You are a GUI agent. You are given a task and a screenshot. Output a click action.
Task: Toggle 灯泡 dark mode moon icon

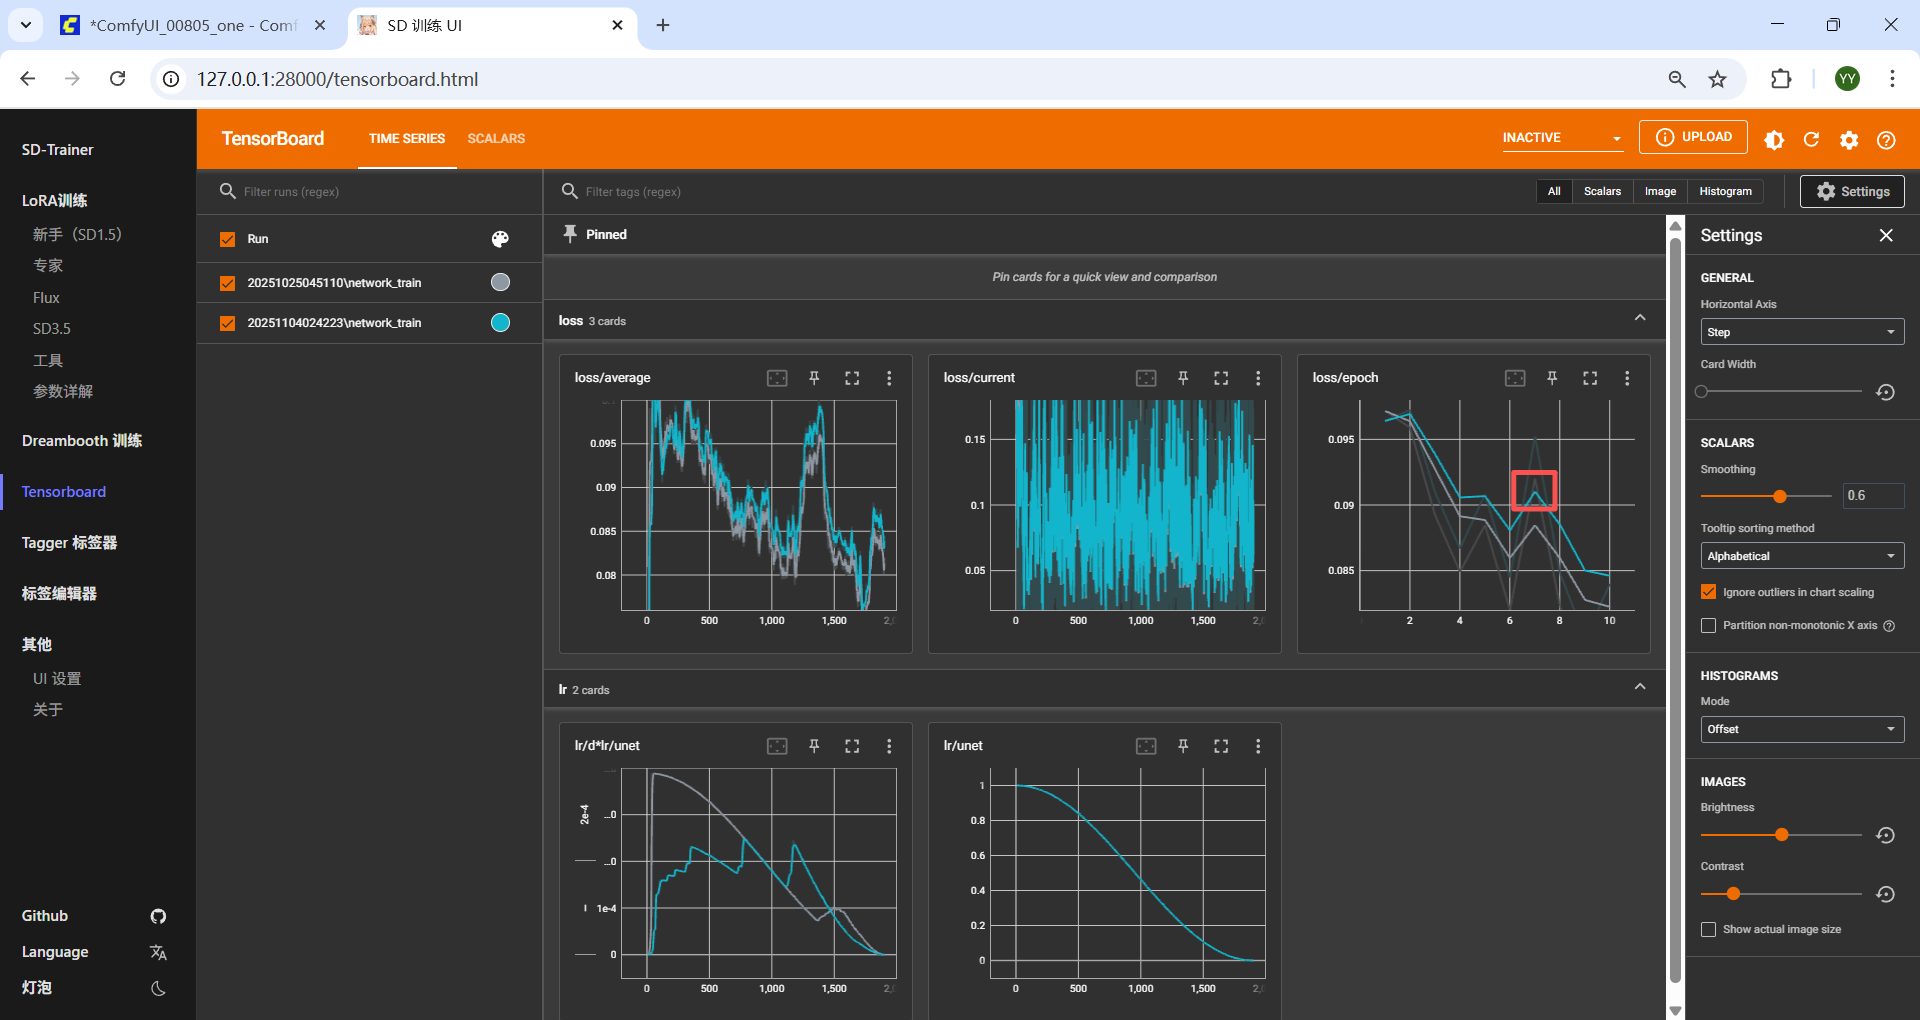[158, 988]
